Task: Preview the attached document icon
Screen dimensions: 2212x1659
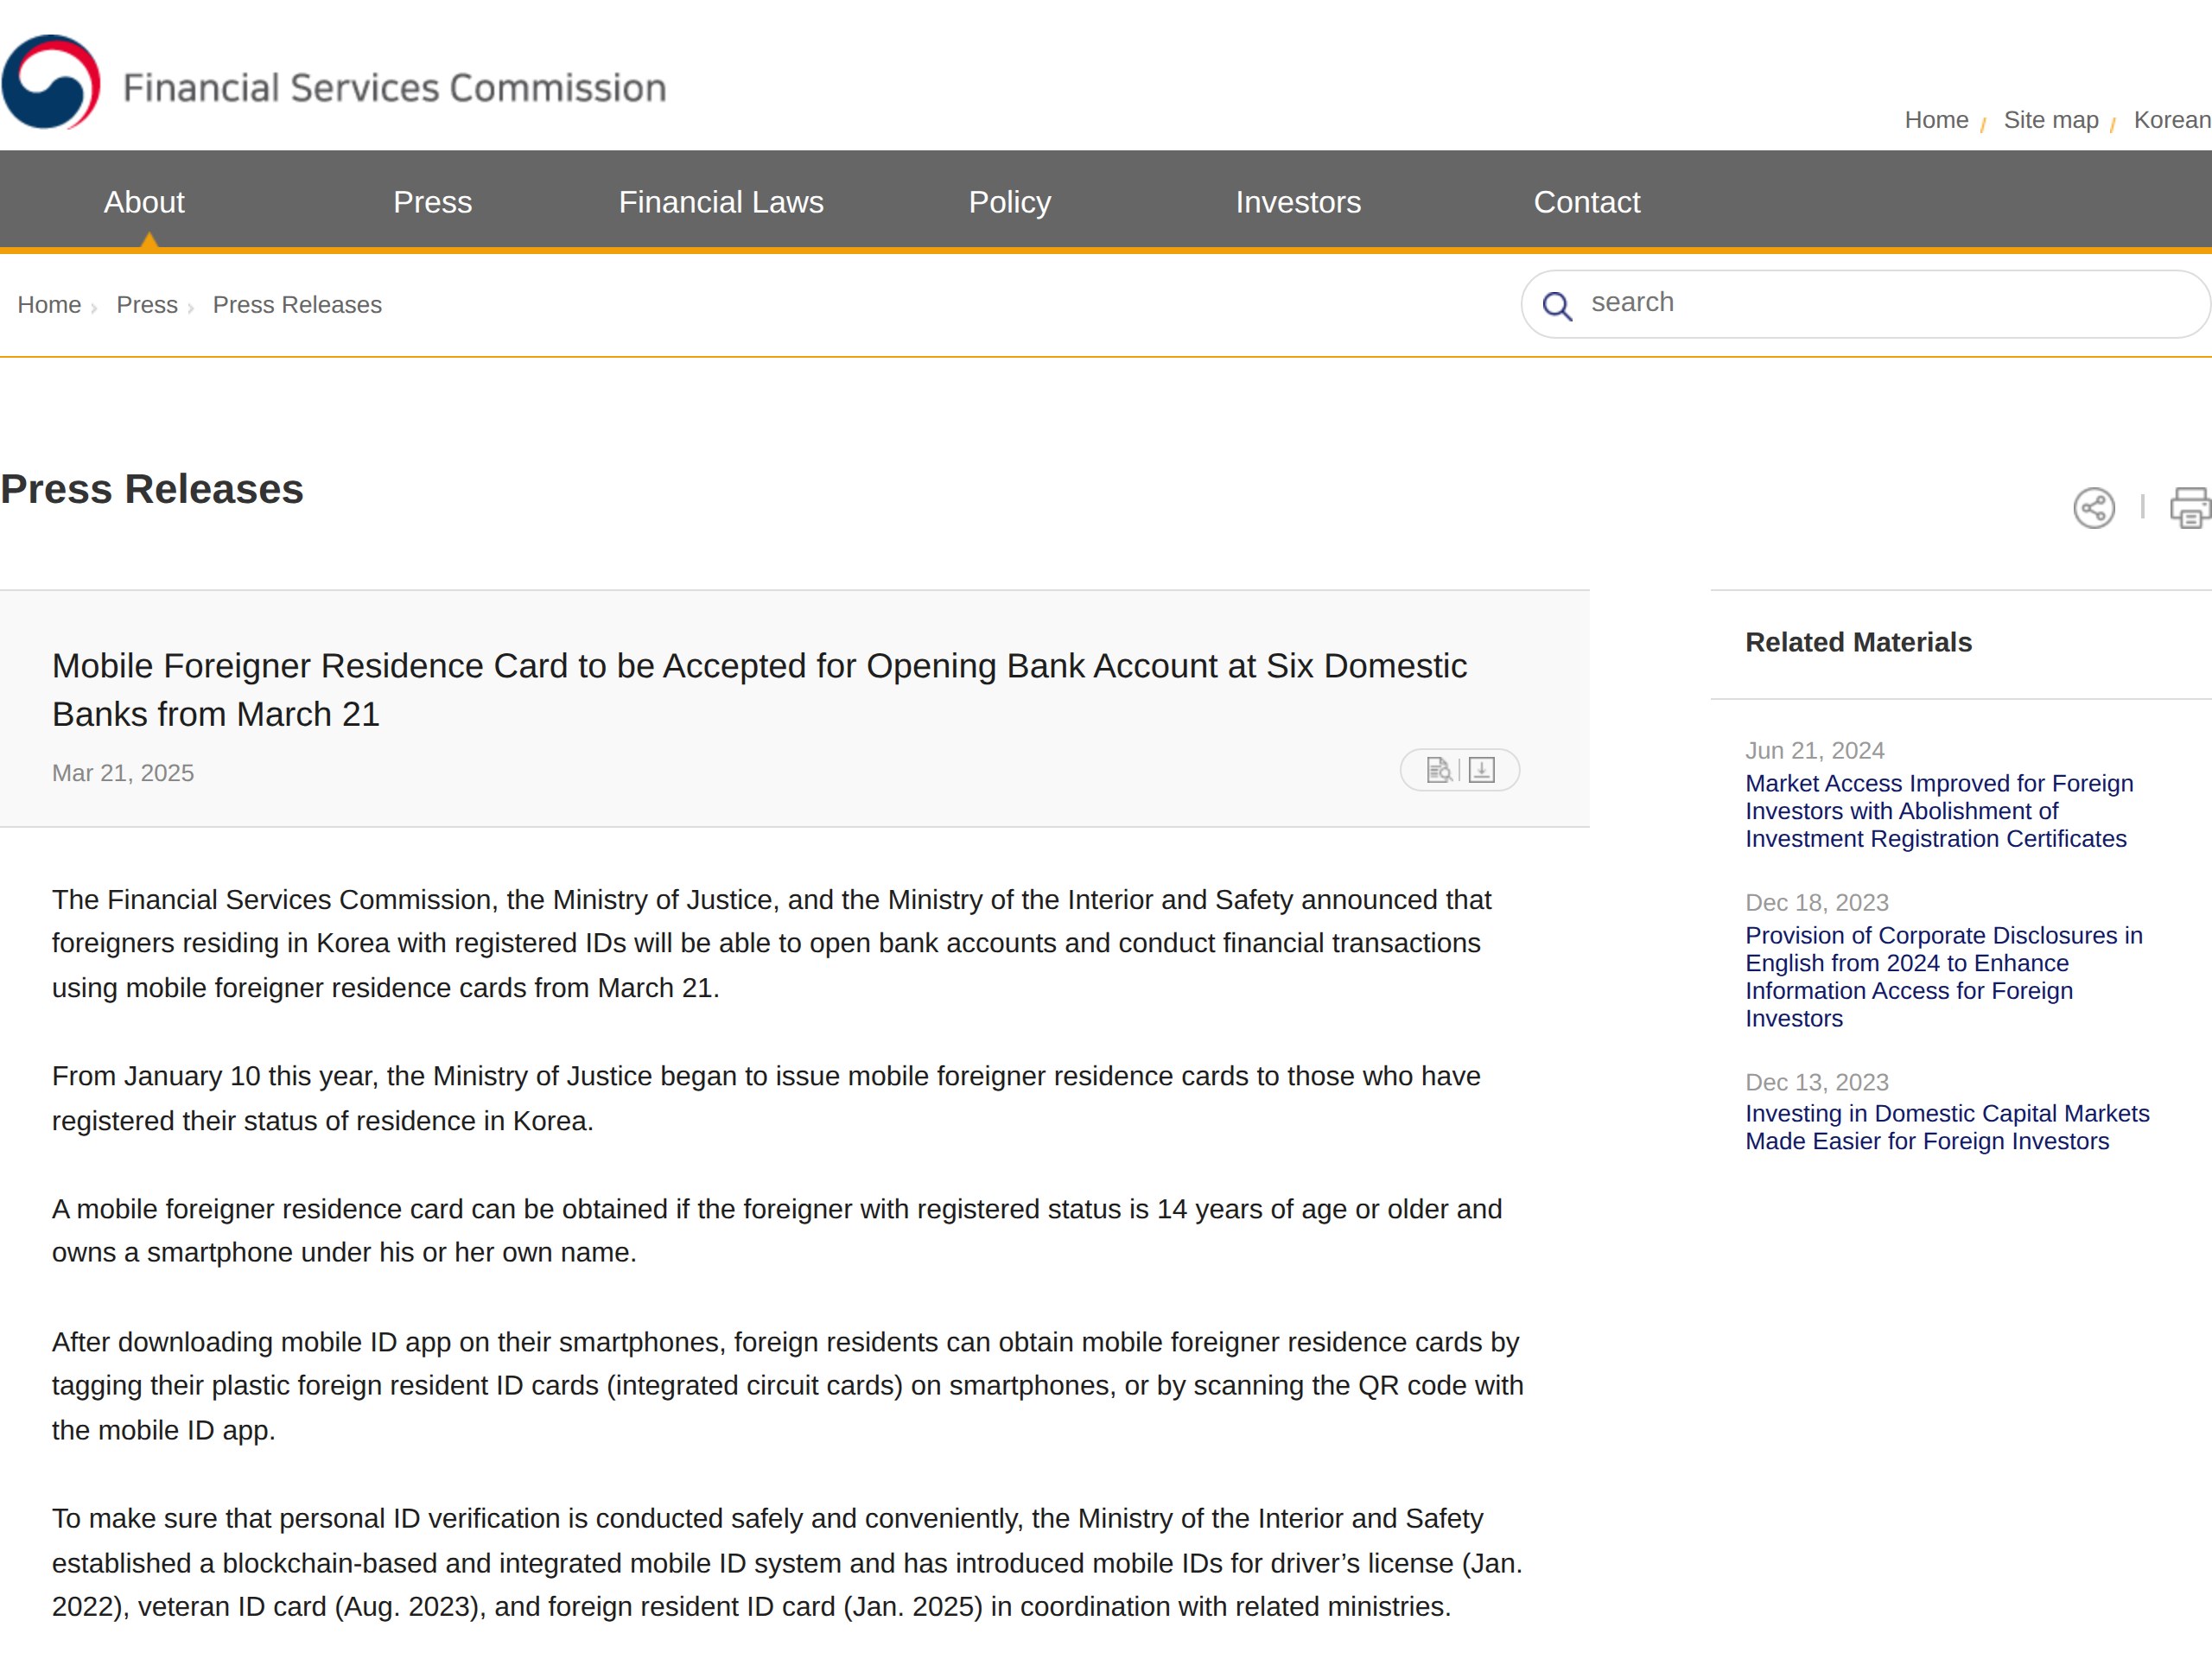Action: (x=1439, y=770)
